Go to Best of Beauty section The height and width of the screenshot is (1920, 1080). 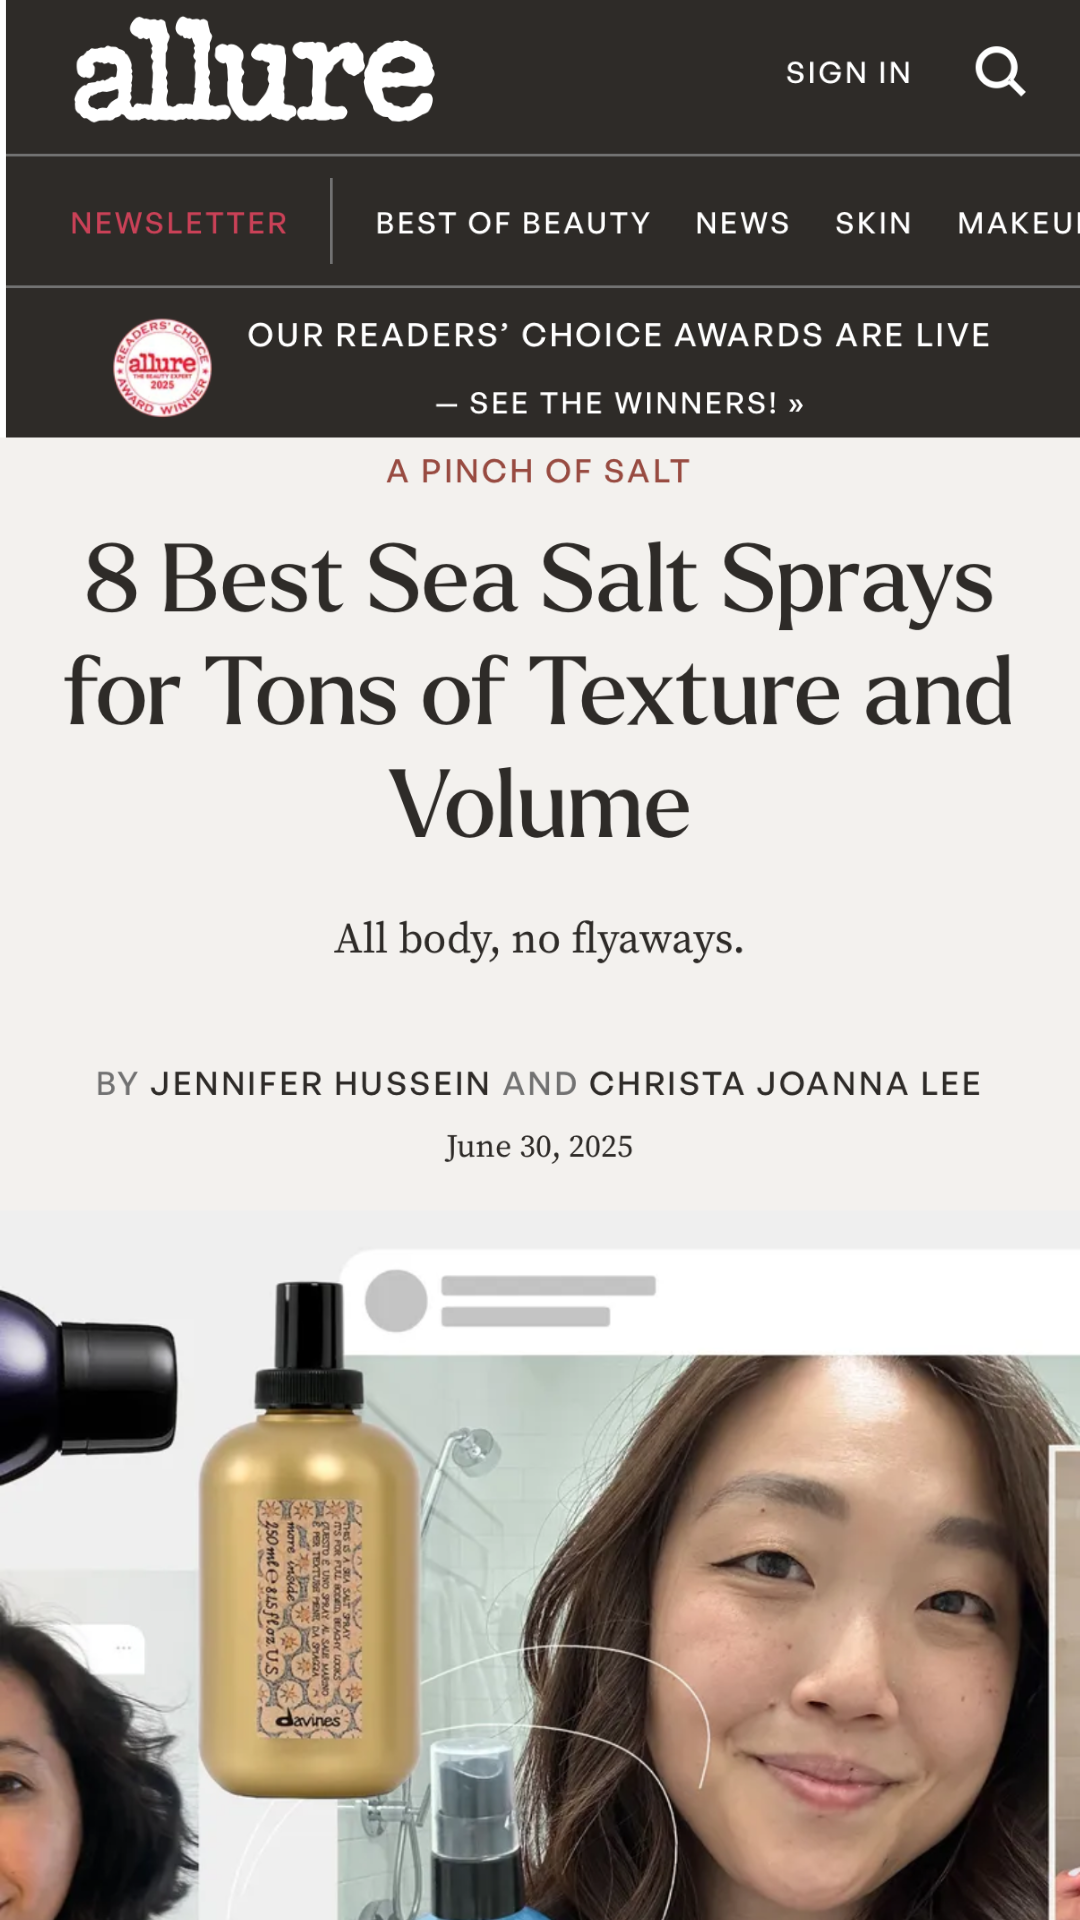(513, 223)
